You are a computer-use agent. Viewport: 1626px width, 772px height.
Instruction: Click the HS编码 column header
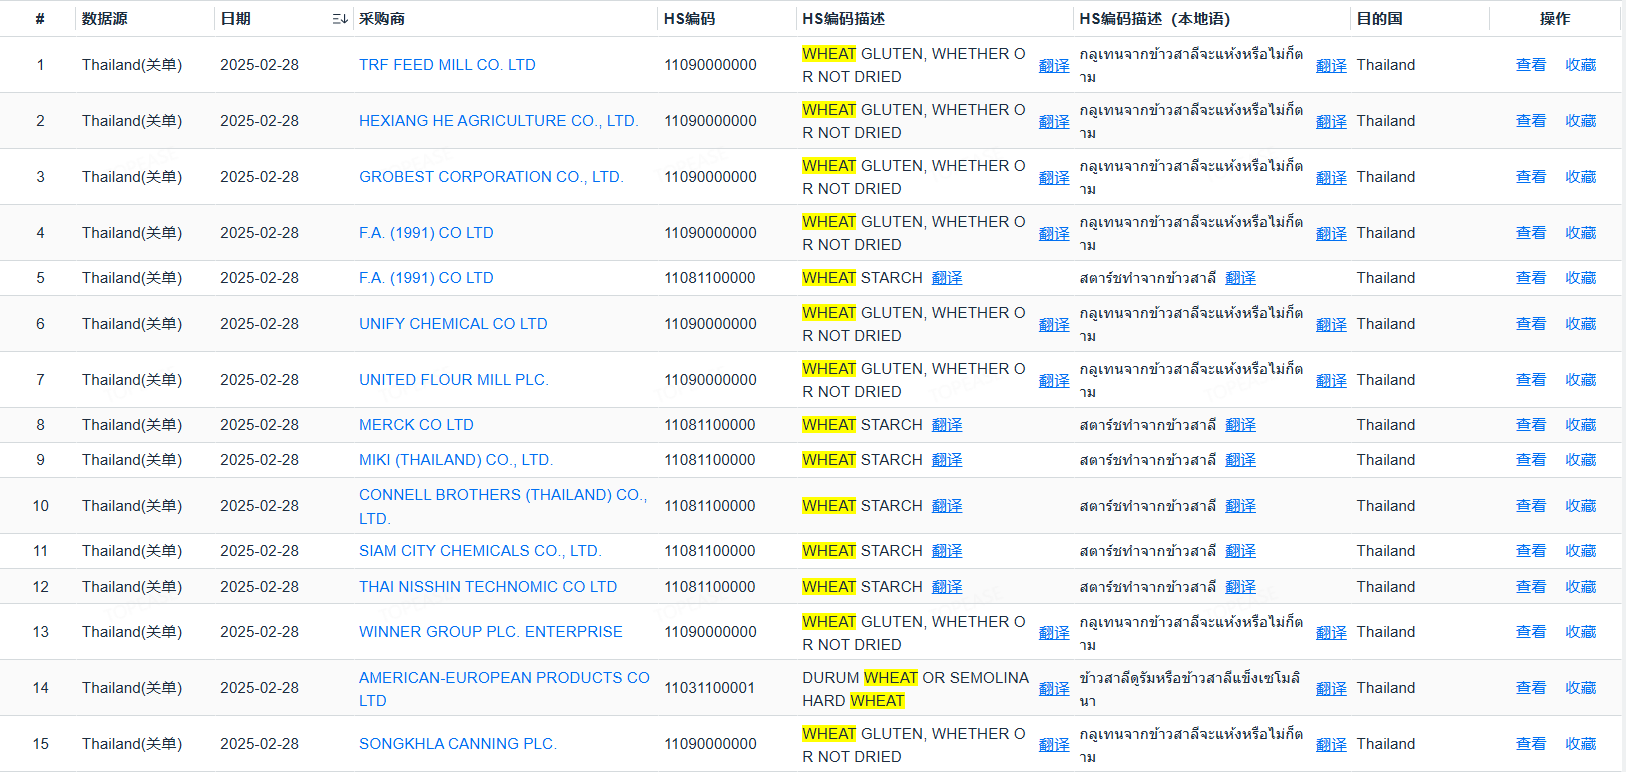tap(690, 19)
